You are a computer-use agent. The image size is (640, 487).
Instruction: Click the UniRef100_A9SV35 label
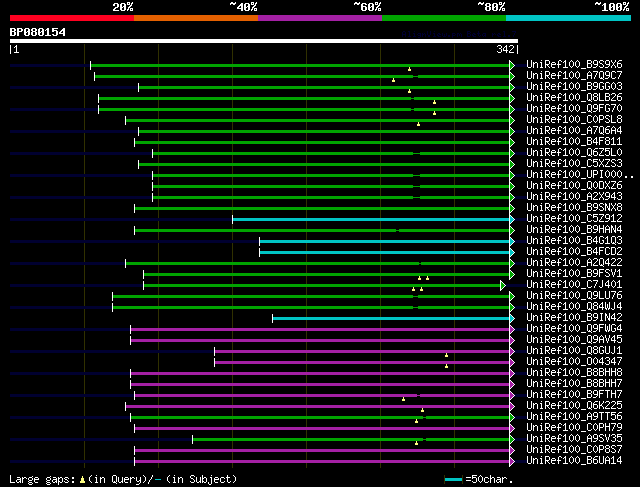click(574, 439)
